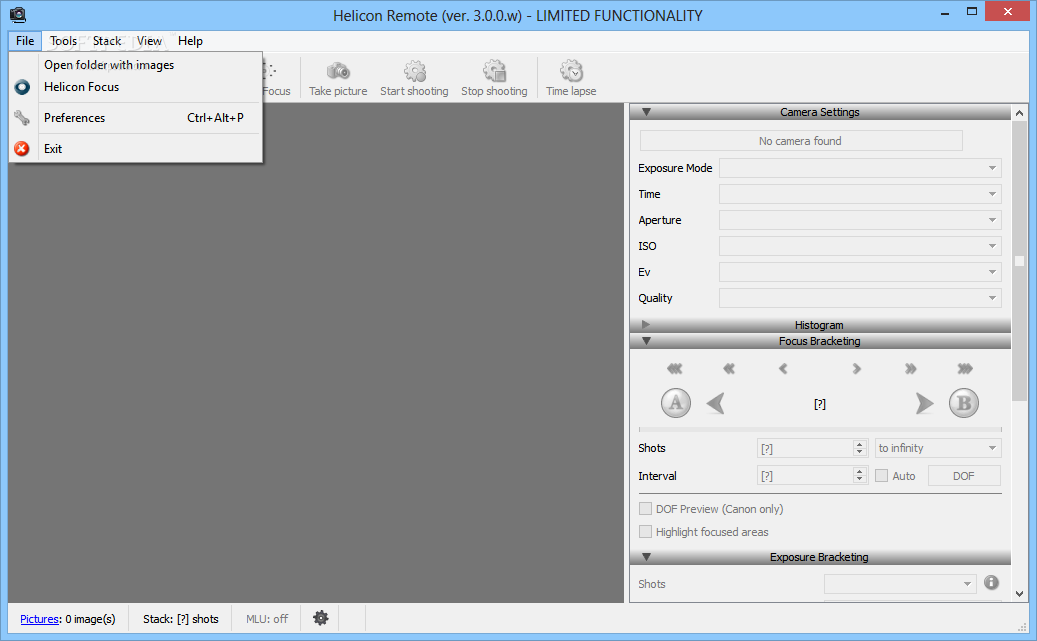1037x641 pixels.
Task: Choose Exit from File menu
Action: point(136,148)
